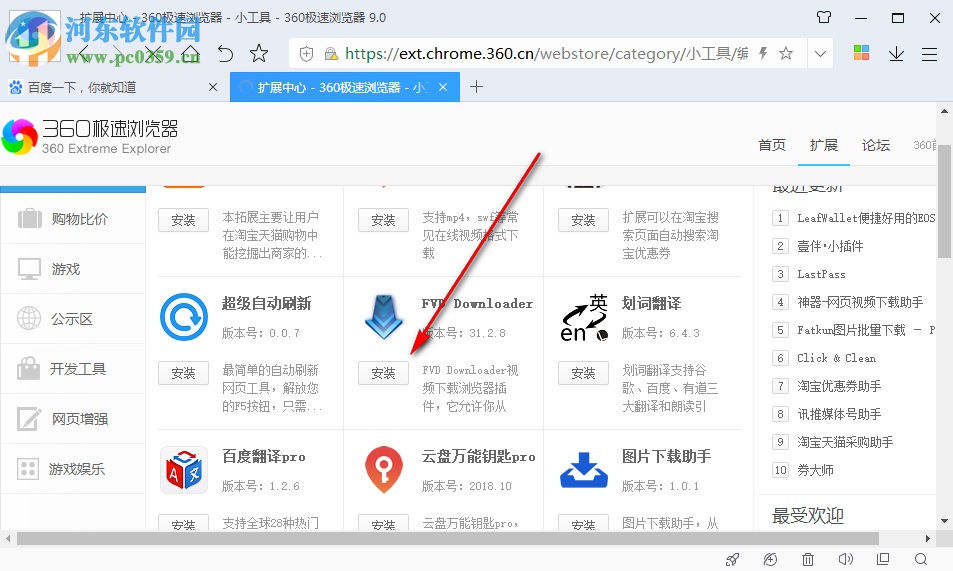Click the 超级自动刷新 extension icon
953x571 pixels.
click(x=184, y=317)
